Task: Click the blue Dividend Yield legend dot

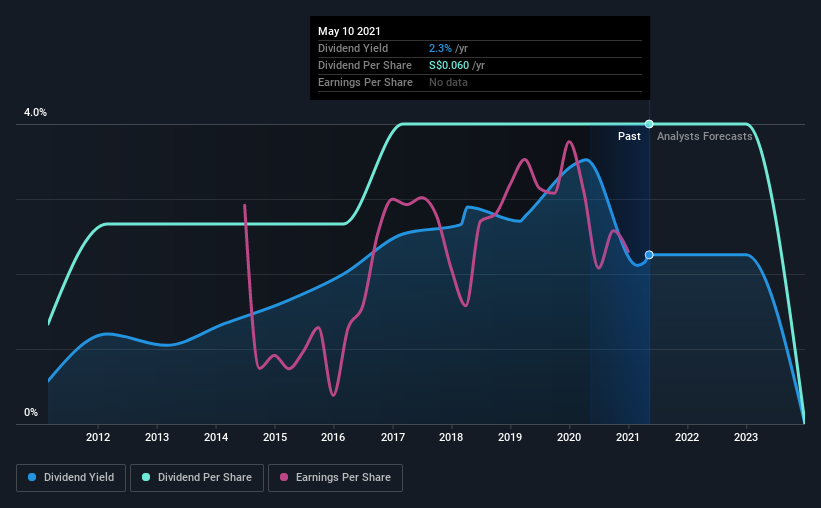Action: [32, 477]
